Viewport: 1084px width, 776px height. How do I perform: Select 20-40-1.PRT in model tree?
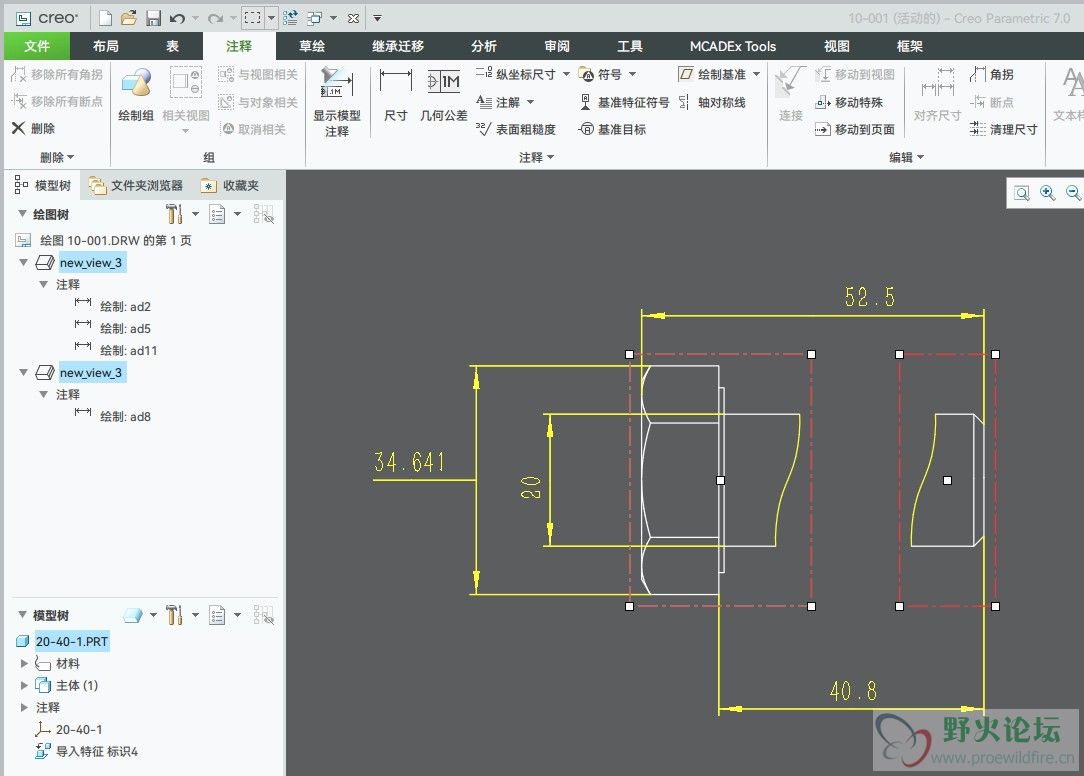72,641
